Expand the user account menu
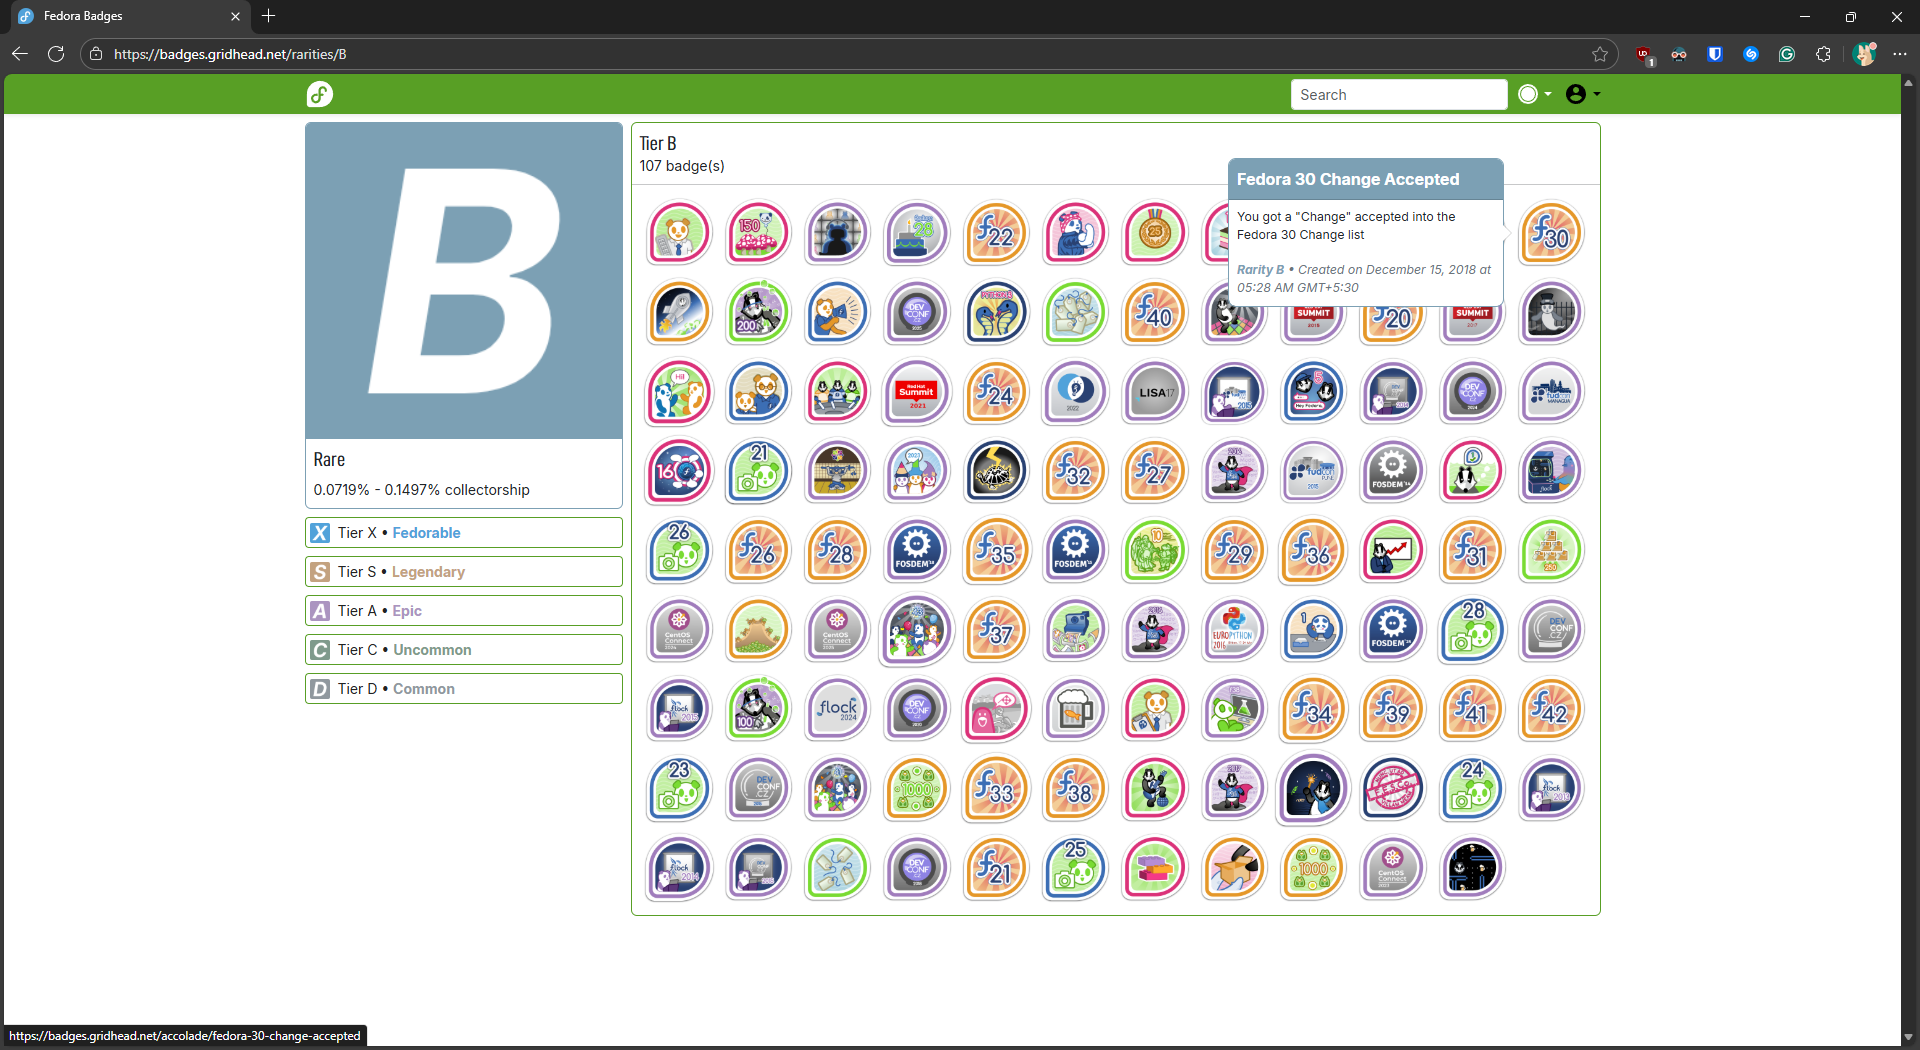The height and width of the screenshot is (1050, 1920). (x=1582, y=94)
